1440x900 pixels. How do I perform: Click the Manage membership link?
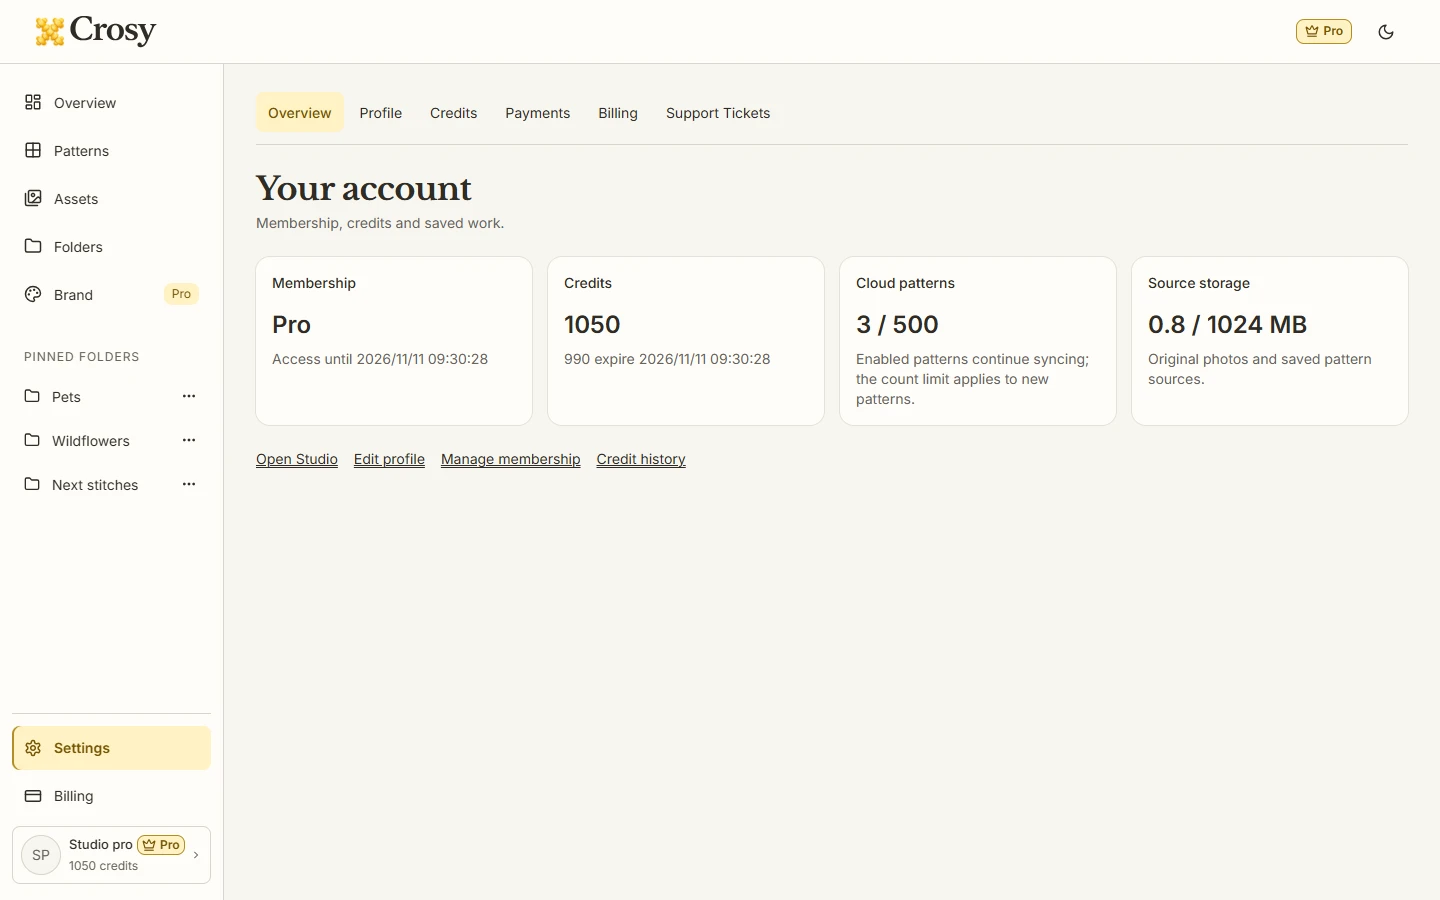click(511, 459)
